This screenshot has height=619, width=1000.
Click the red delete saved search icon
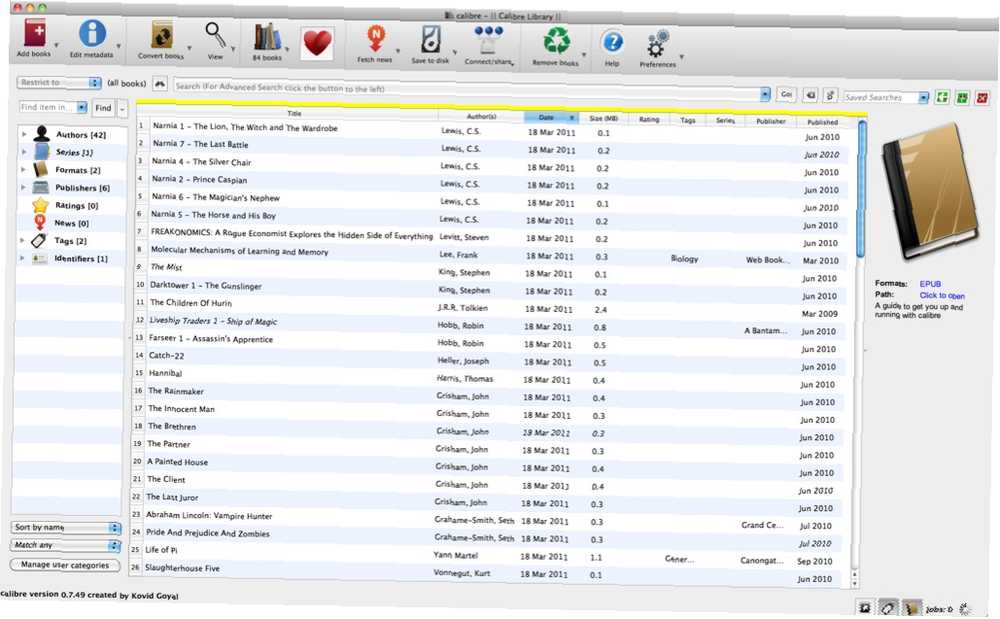[982, 98]
